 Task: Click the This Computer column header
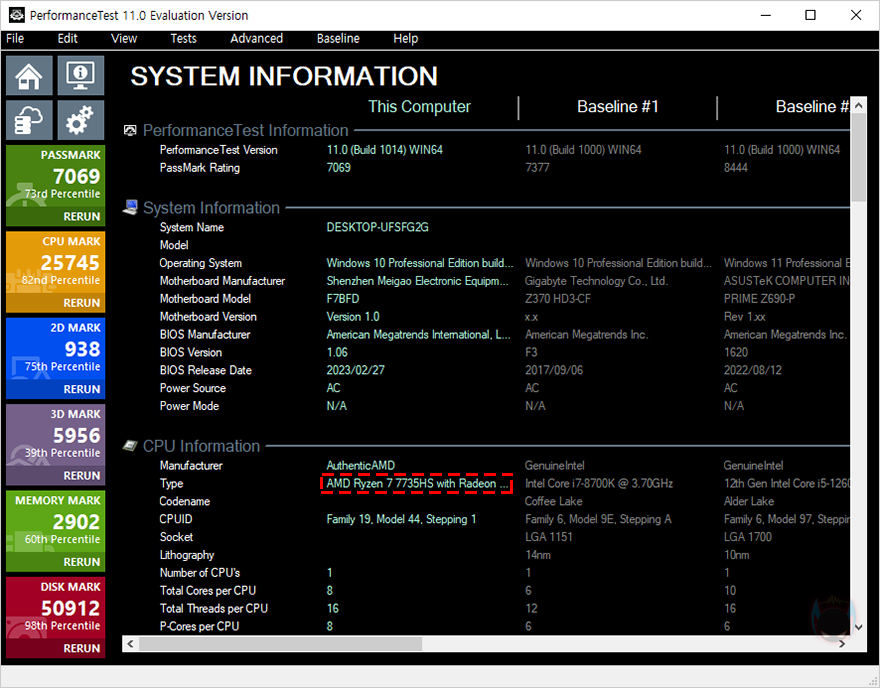tap(419, 107)
